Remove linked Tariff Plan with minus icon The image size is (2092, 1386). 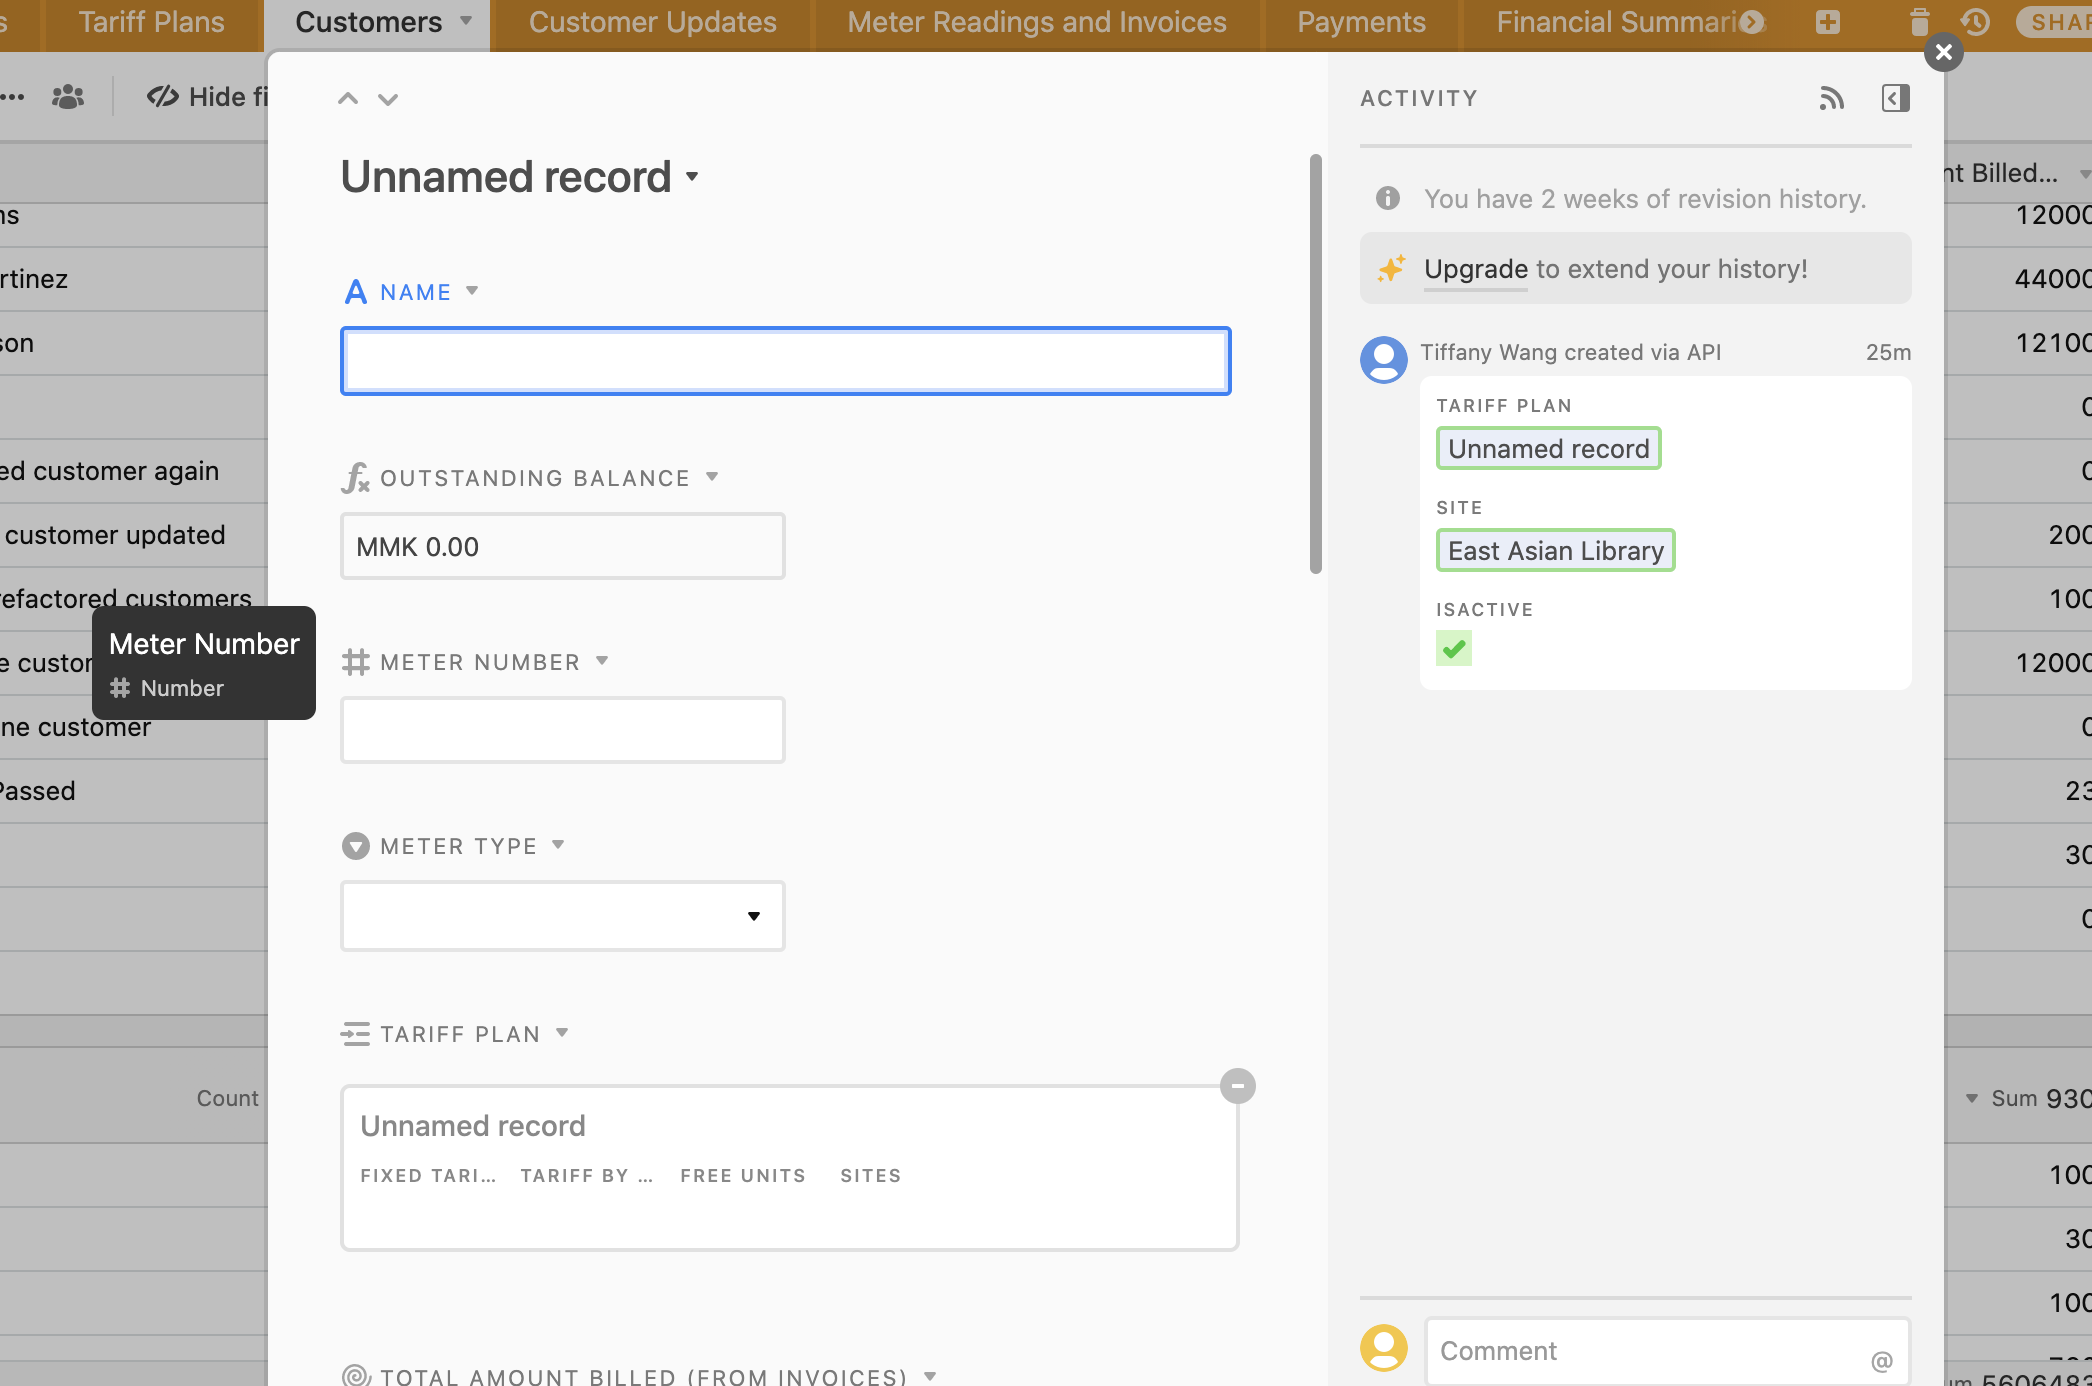1238,1086
